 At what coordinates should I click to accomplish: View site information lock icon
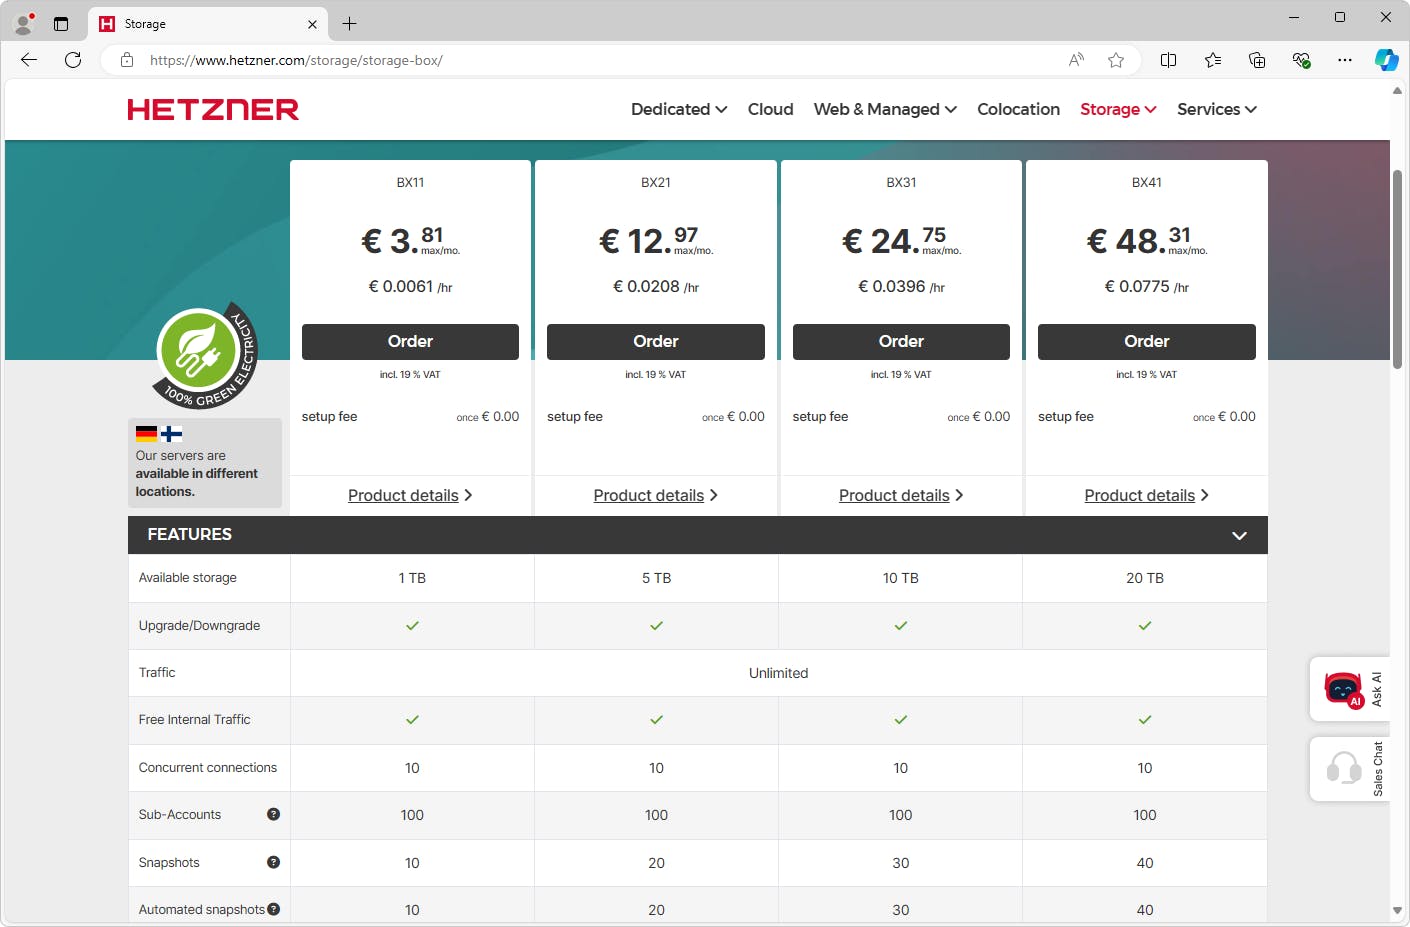click(x=127, y=60)
